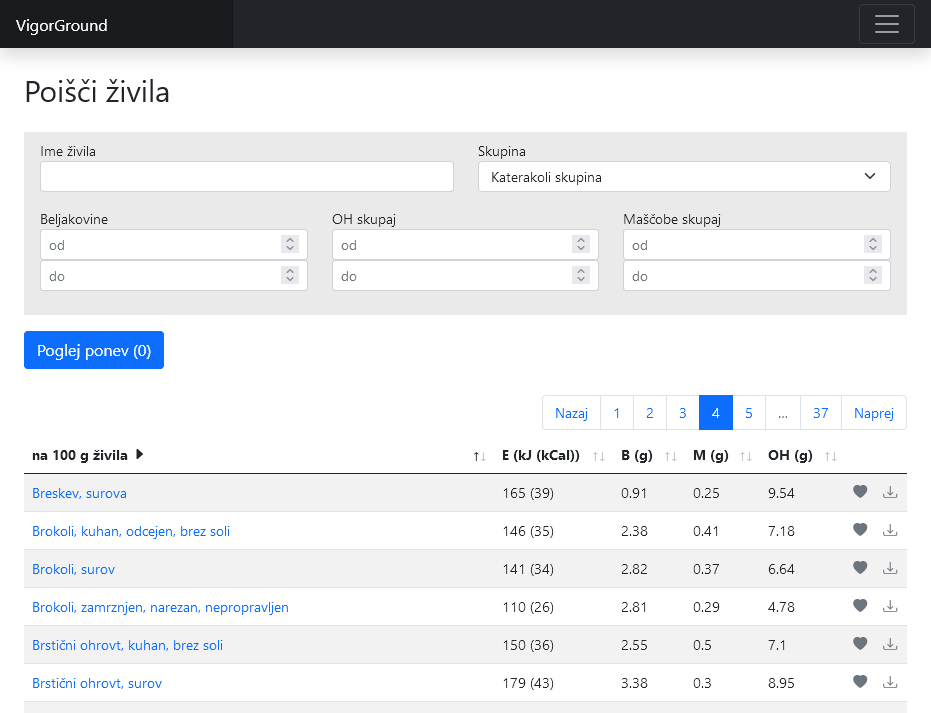Click download icon for Brokoli, surov
This screenshot has width=931, height=713.
[x=890, y=568]
